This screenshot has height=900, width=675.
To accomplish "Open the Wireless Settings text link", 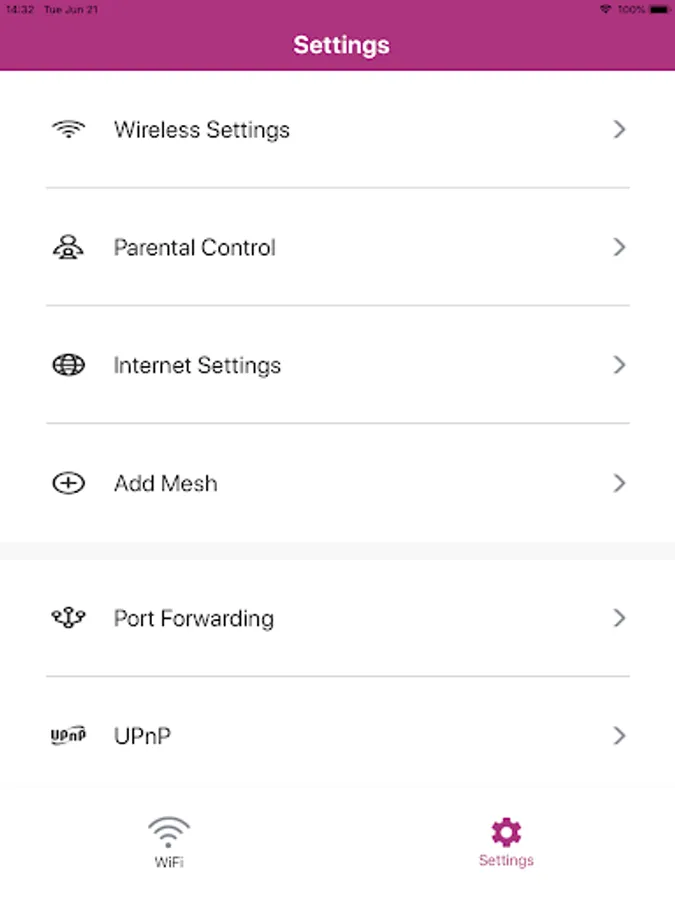I will click(x=202, y=130).
